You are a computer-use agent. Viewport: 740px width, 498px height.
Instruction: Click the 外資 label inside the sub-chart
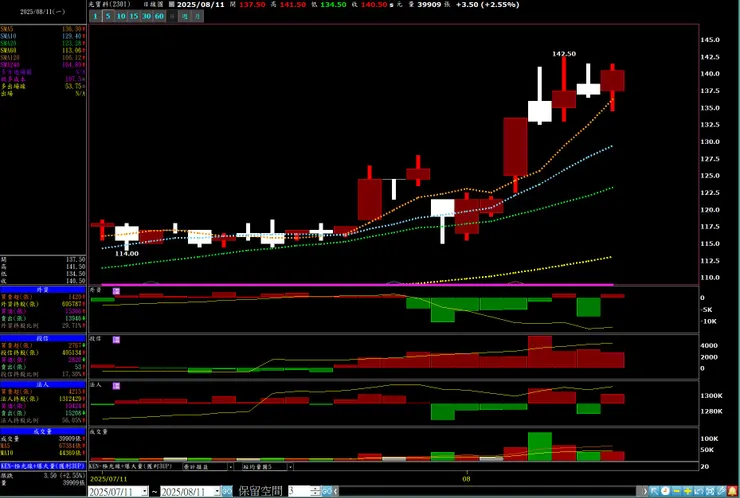[96, 290]
